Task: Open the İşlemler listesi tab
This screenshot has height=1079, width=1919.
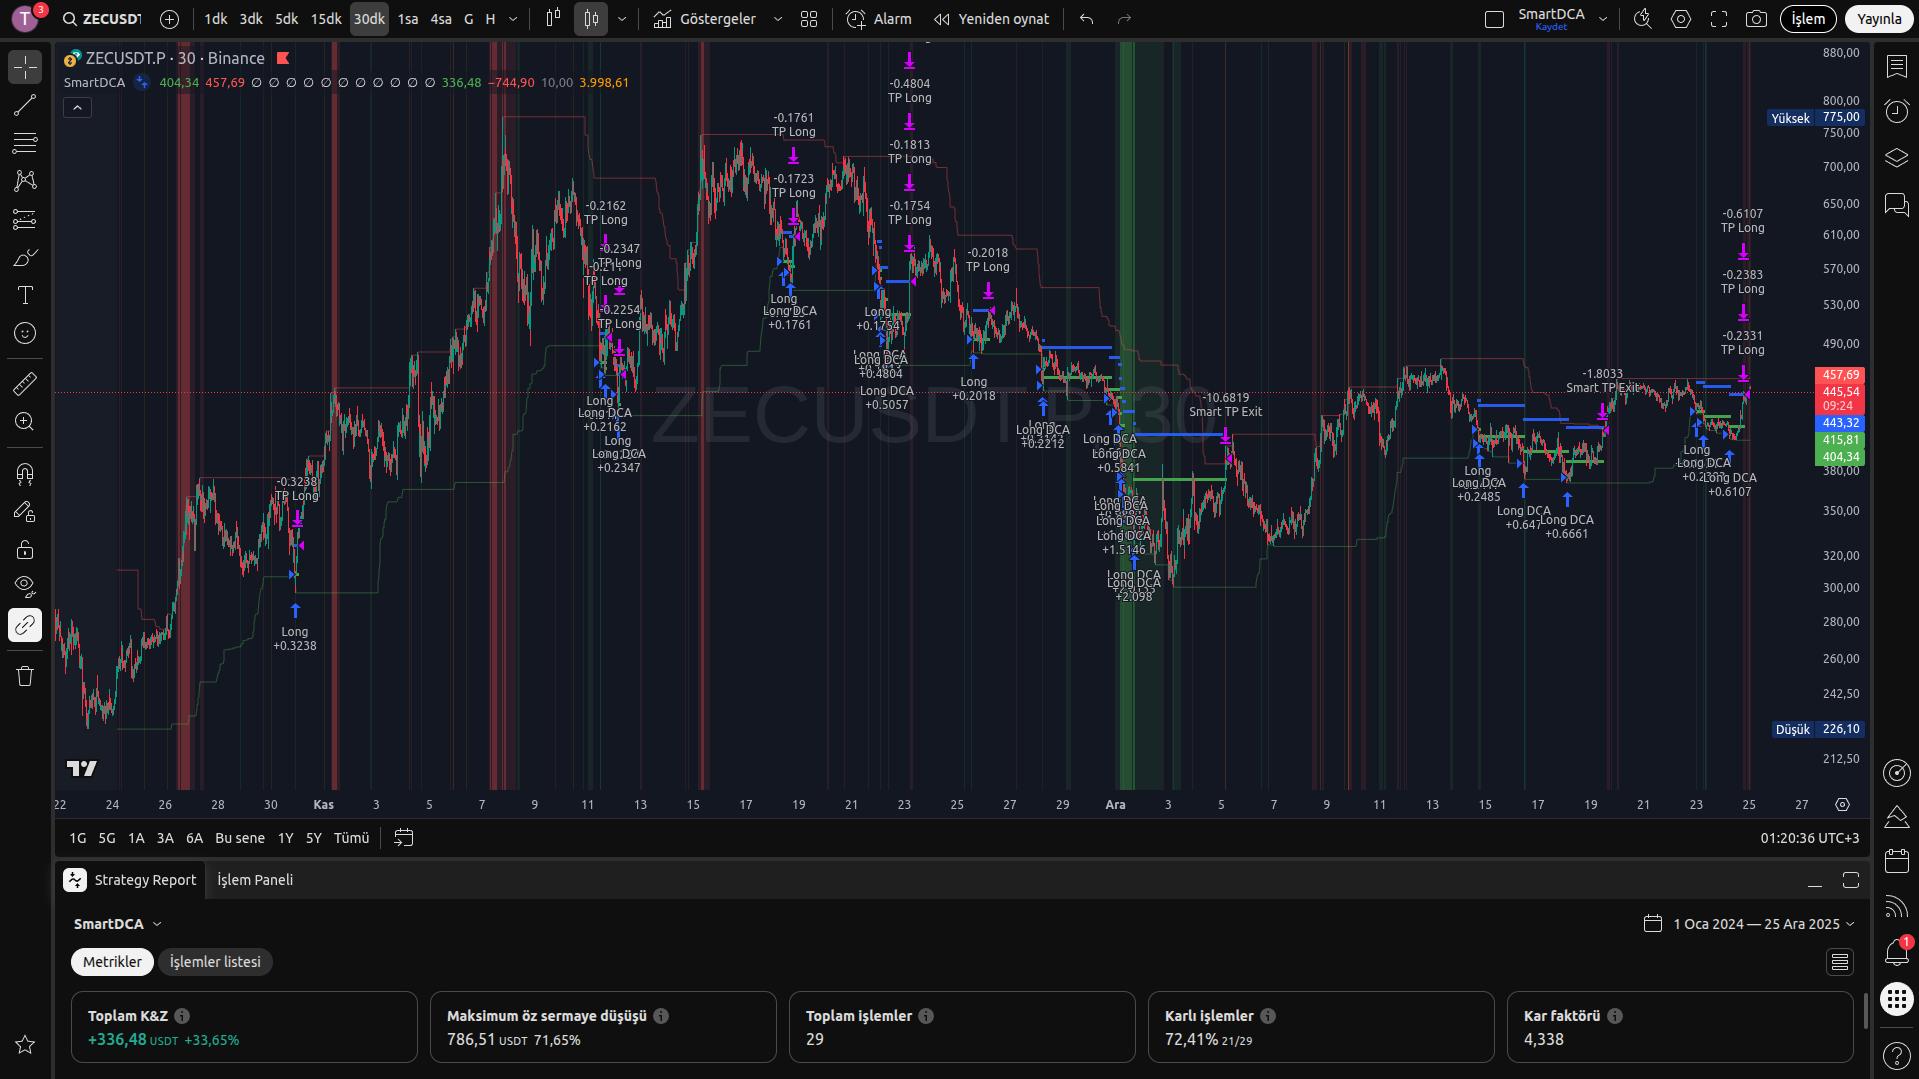Action: pos(215,962)
